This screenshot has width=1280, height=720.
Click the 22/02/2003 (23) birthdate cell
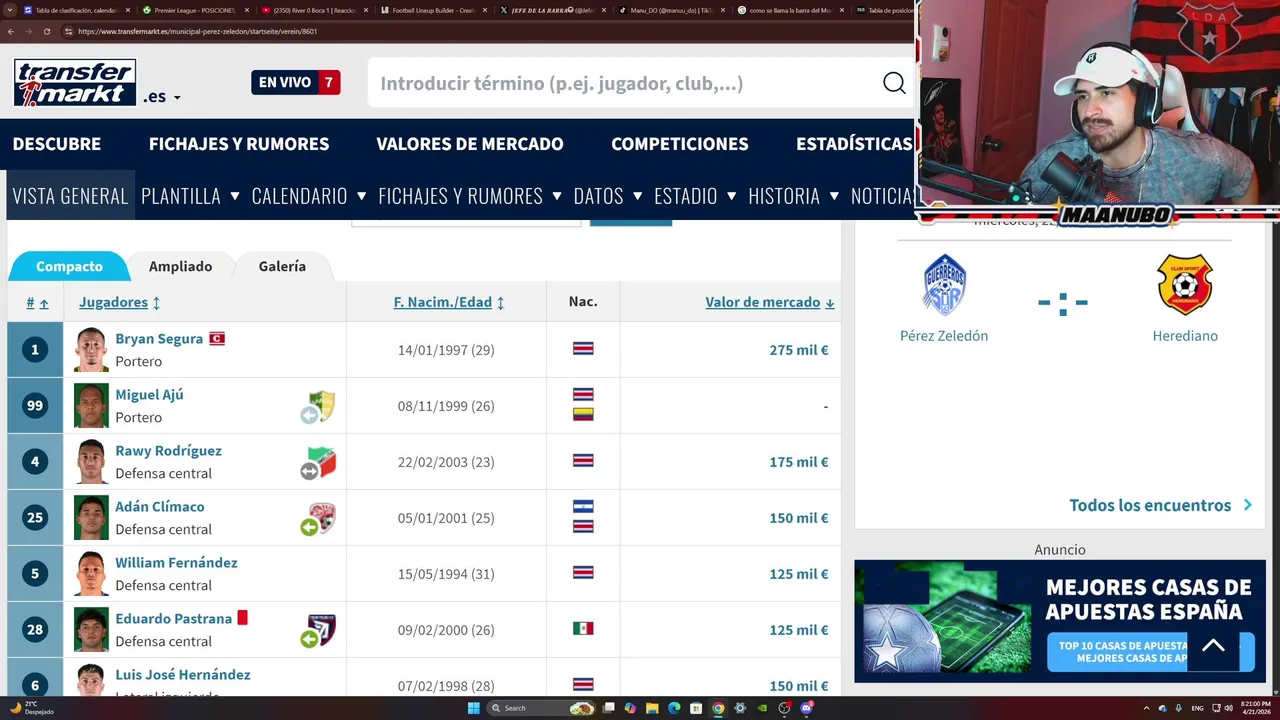[x=446, y=462]
